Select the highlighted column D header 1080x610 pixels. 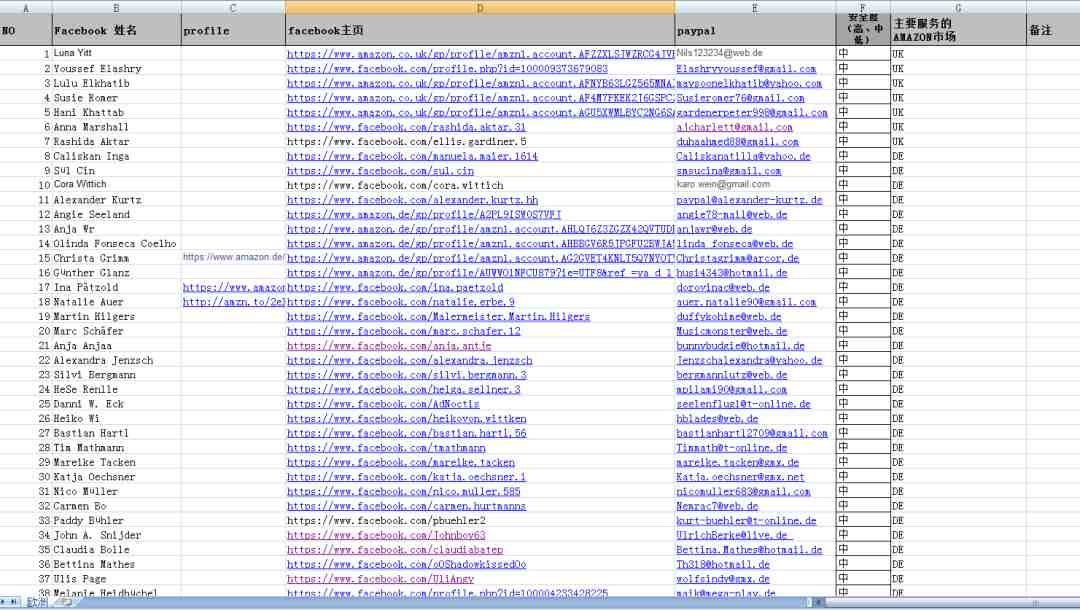pos(480,8)
